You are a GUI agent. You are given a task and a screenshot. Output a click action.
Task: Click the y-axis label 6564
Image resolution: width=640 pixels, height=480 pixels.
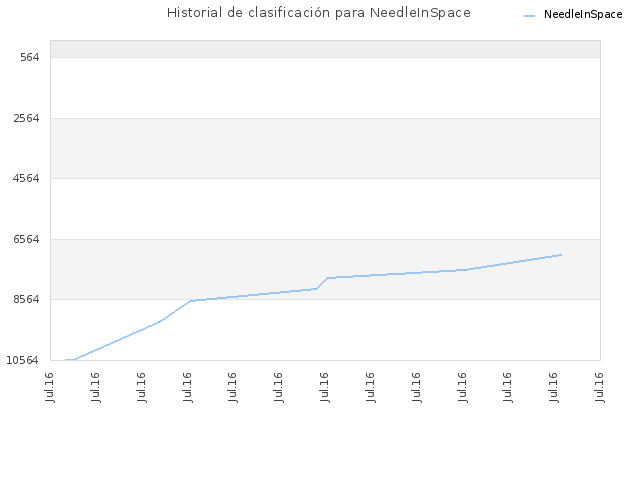point(27,239)
